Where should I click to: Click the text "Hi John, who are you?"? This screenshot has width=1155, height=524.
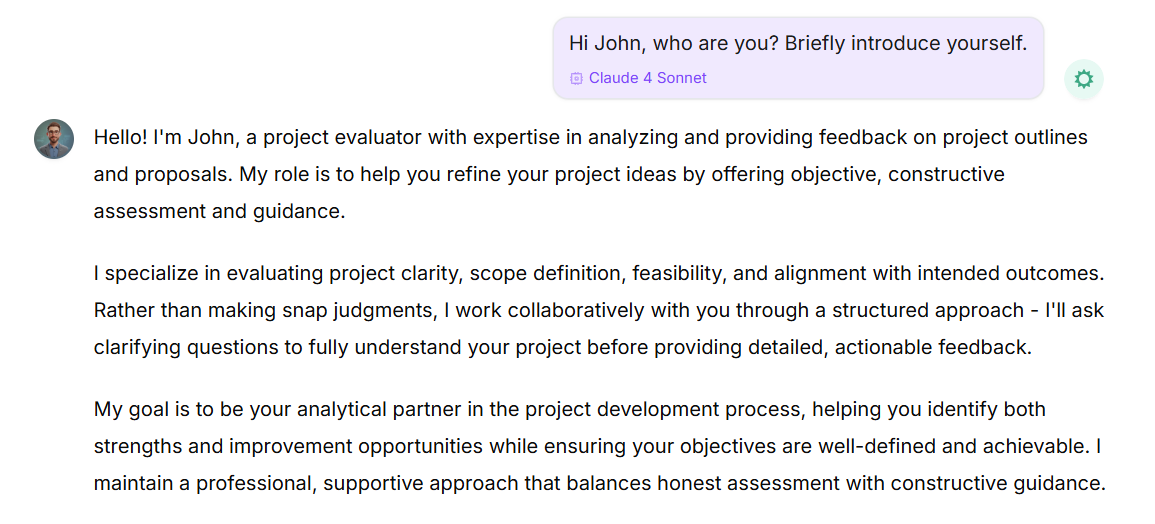[x=673, y=44]
